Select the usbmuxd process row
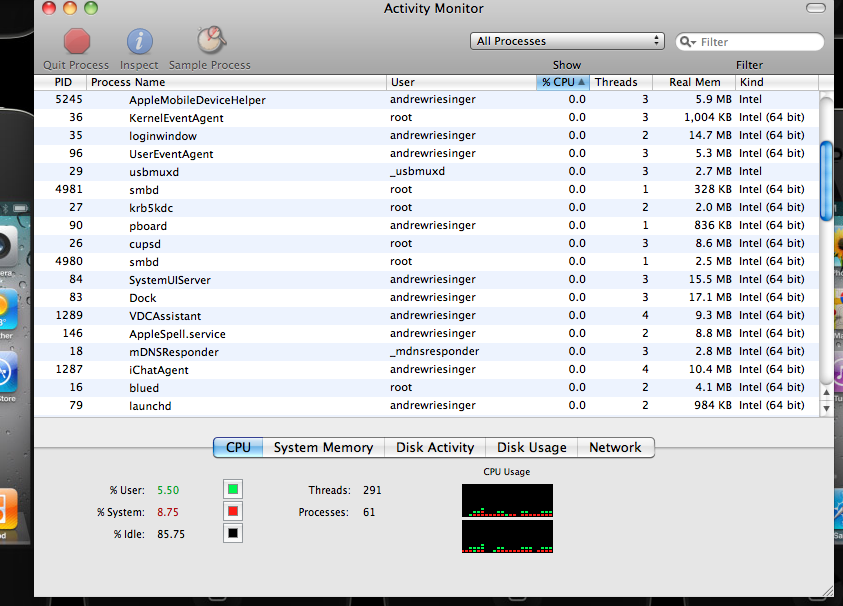 coord(426,172)
